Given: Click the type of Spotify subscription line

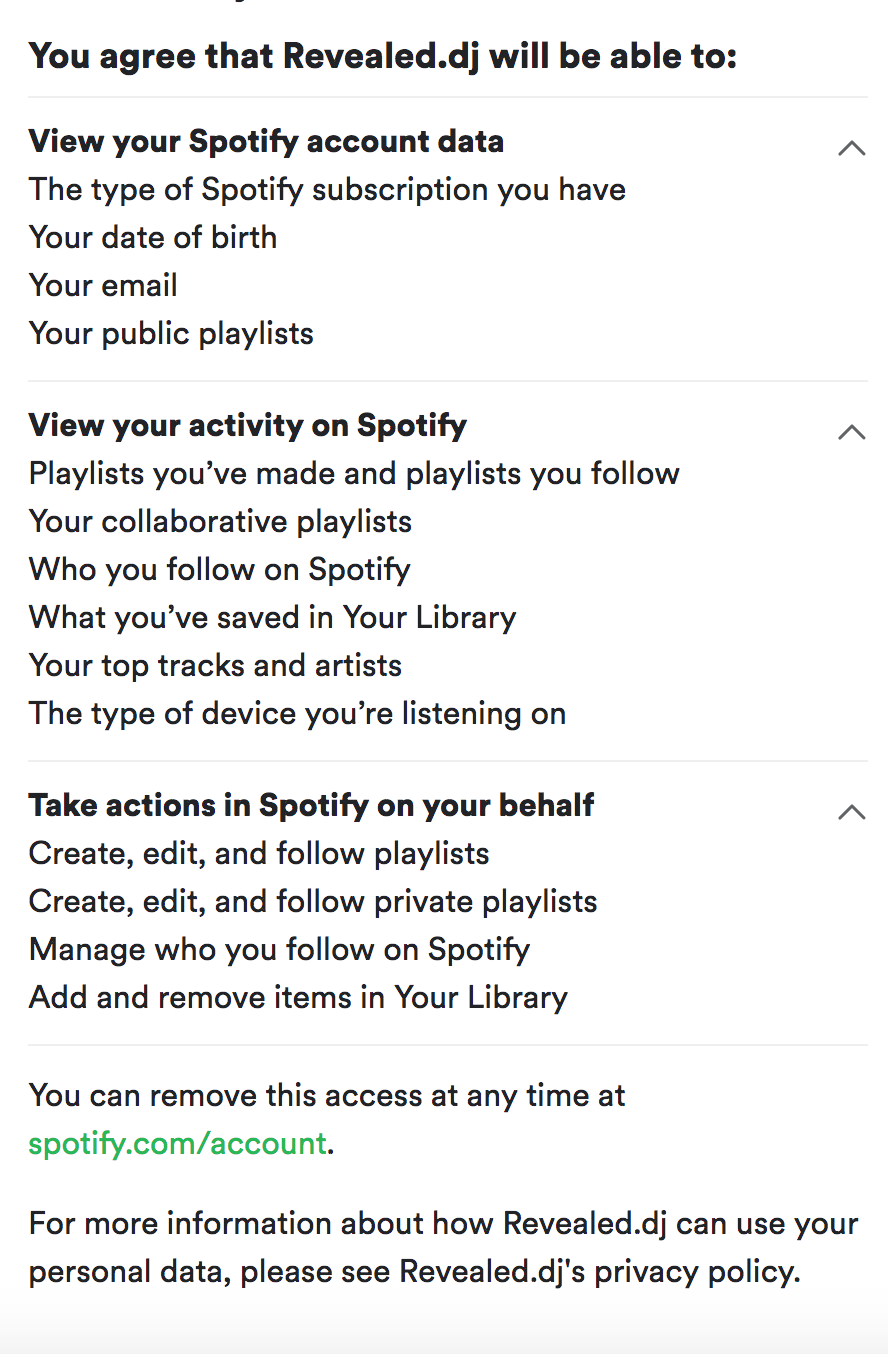Looking at the screenshot, I should click(x=327, y=189).
